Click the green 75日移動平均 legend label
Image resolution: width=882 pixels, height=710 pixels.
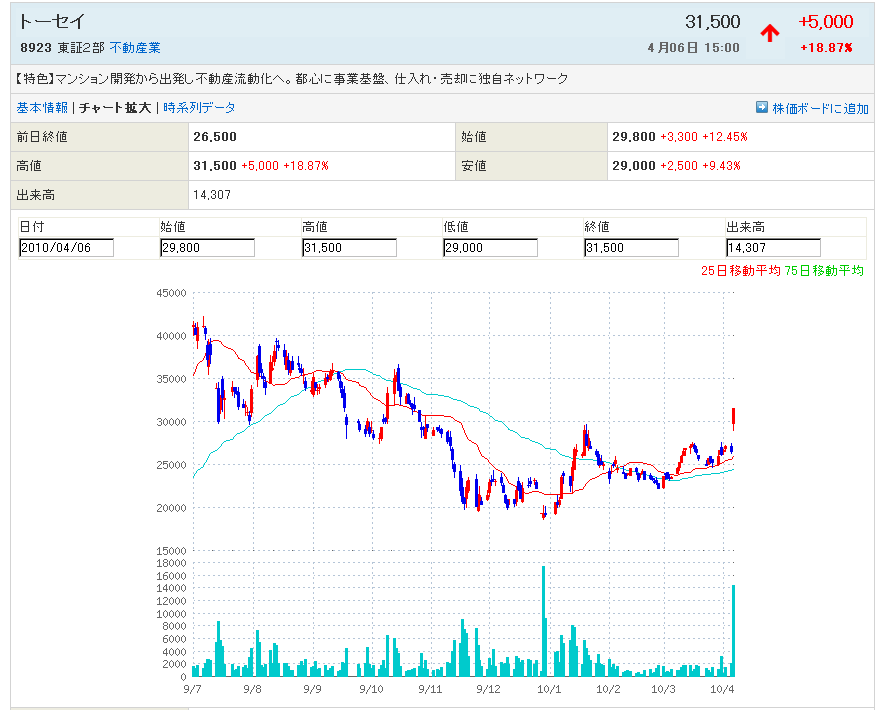(825, 270)
